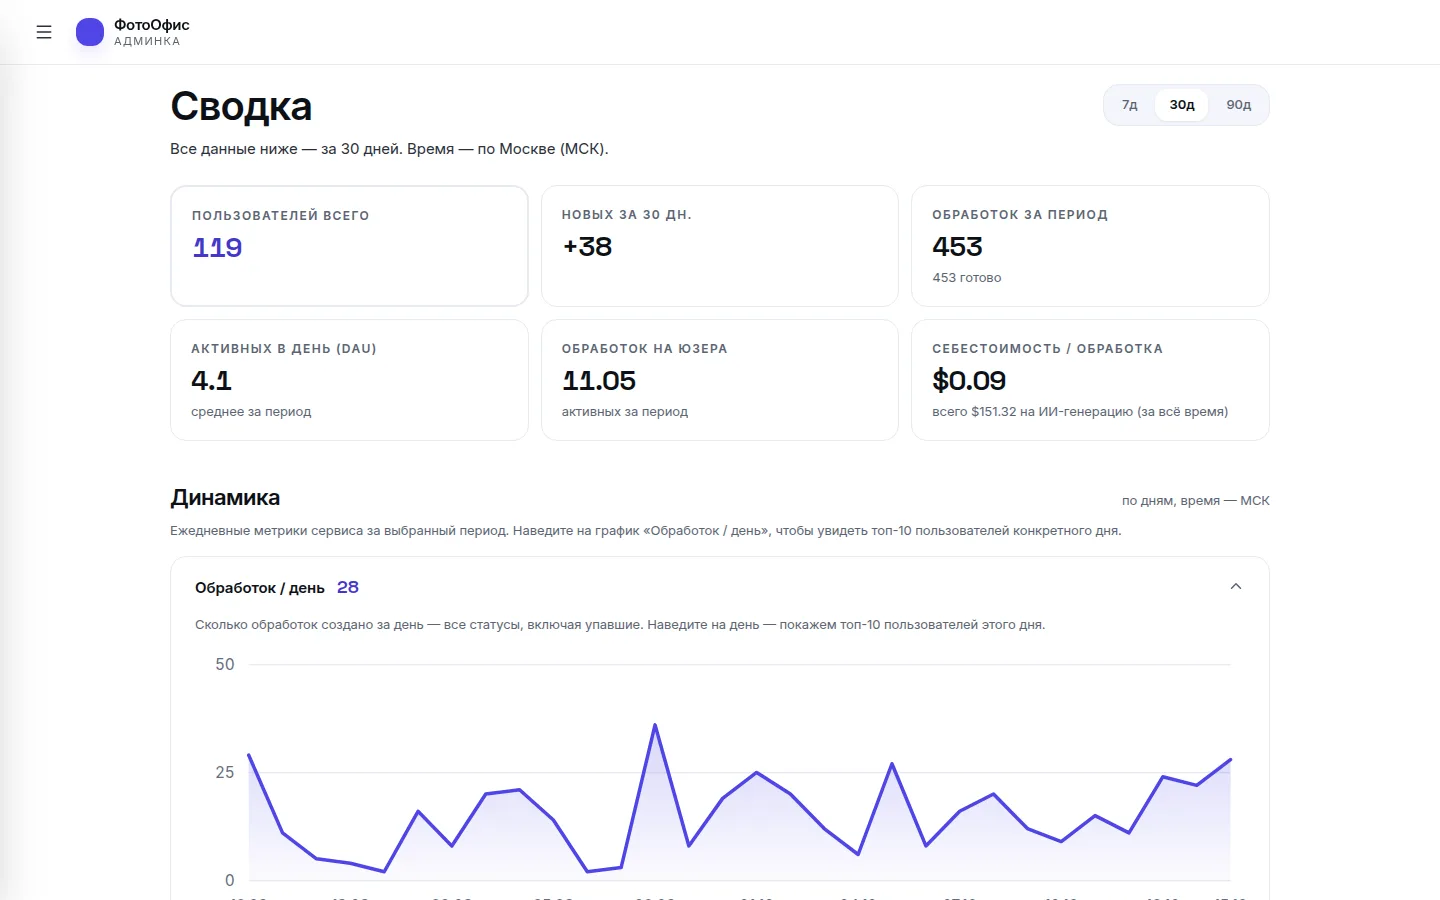Click the 11.05 per-user value
The image size is (1440, 900).
pos(599,381)
